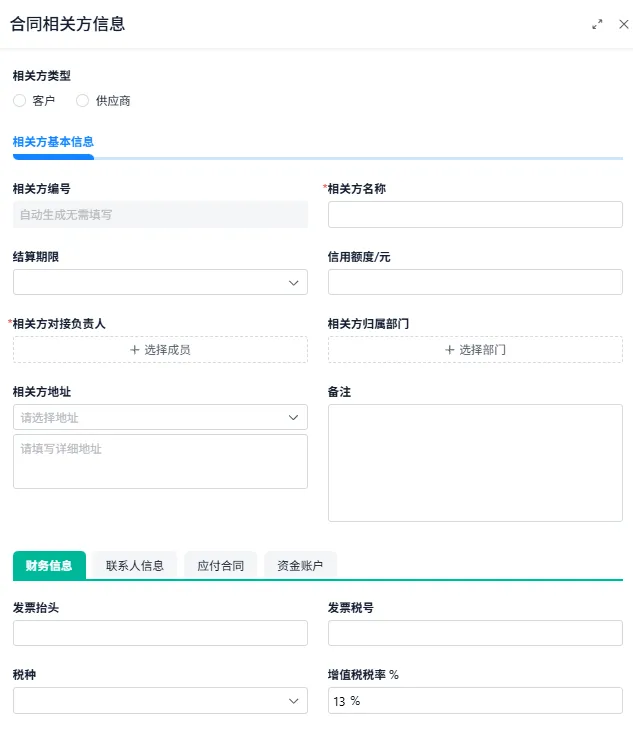Open the 应付合同 tab

click(220, 565)
